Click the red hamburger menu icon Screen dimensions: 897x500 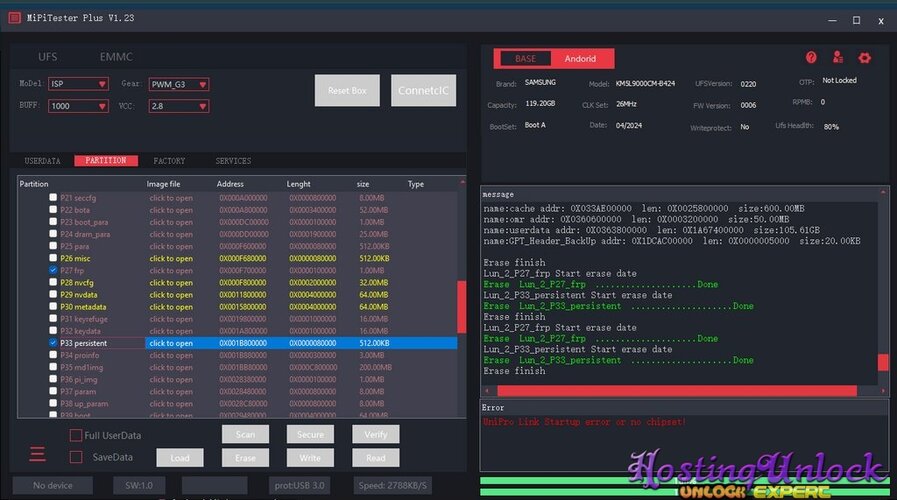(37, 454)
